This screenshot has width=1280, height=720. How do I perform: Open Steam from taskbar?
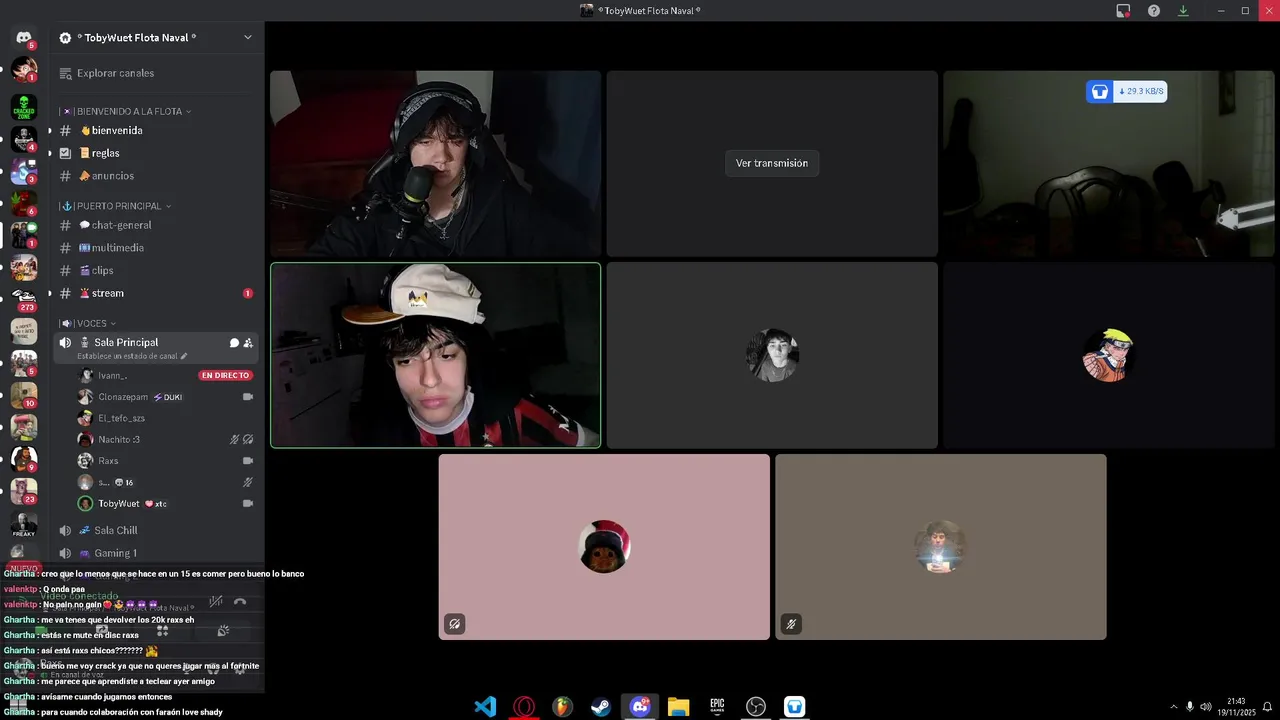pyautogui.click(x=601, y=707)
